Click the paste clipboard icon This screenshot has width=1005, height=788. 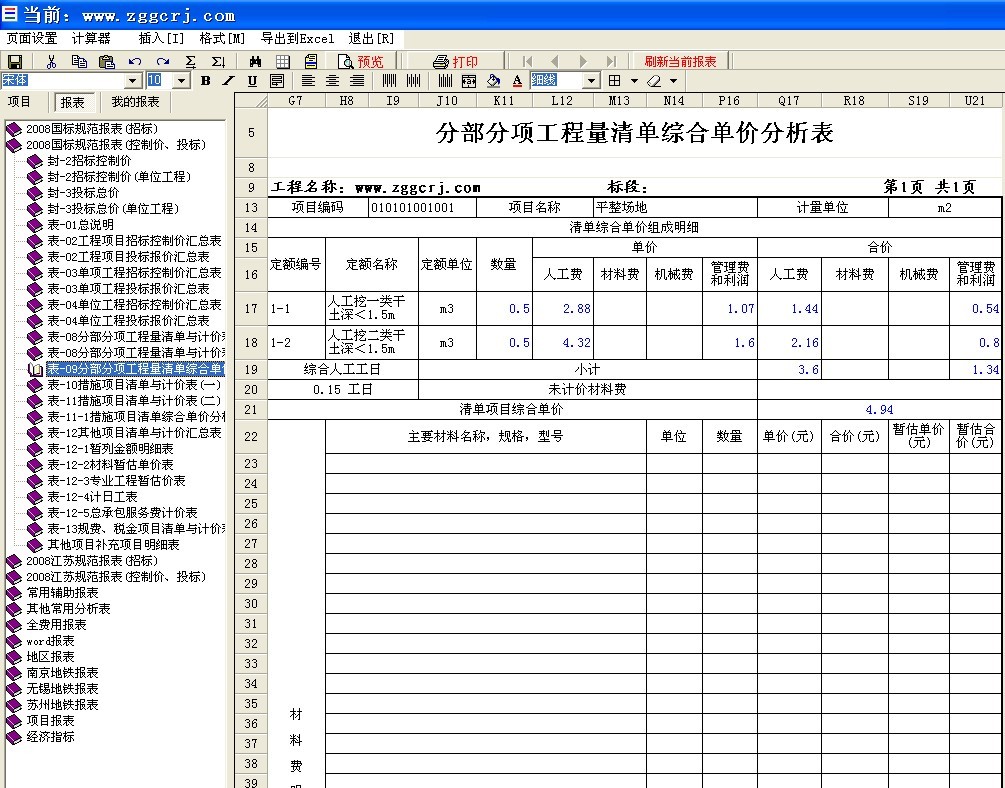point(106,62)
